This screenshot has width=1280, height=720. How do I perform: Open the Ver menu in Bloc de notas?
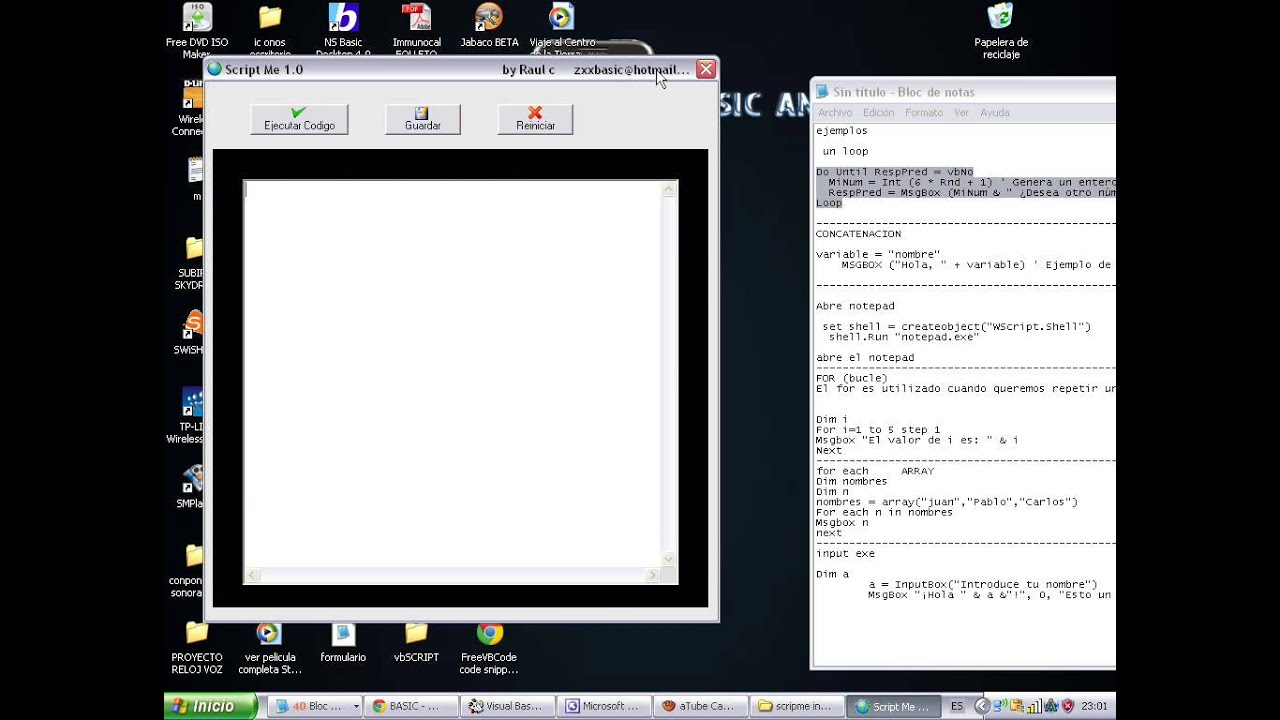click(961, 113)
